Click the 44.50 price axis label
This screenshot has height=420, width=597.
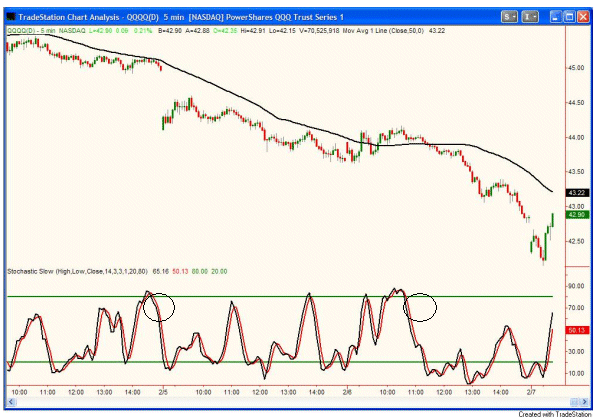(576, 103)
